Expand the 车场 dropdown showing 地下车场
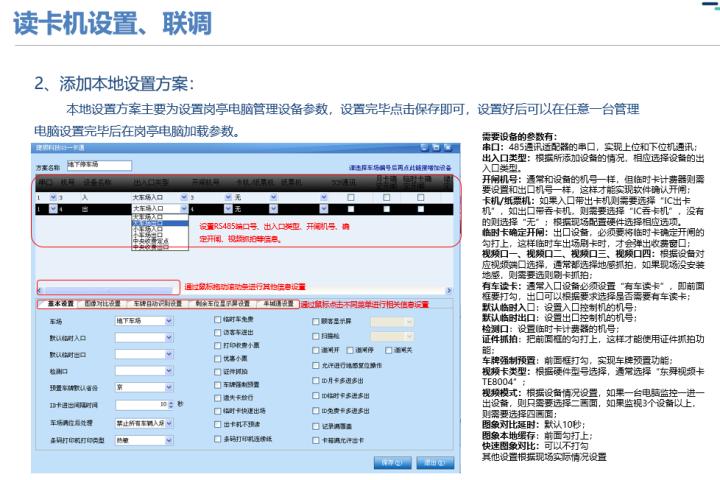 (169, 321)
